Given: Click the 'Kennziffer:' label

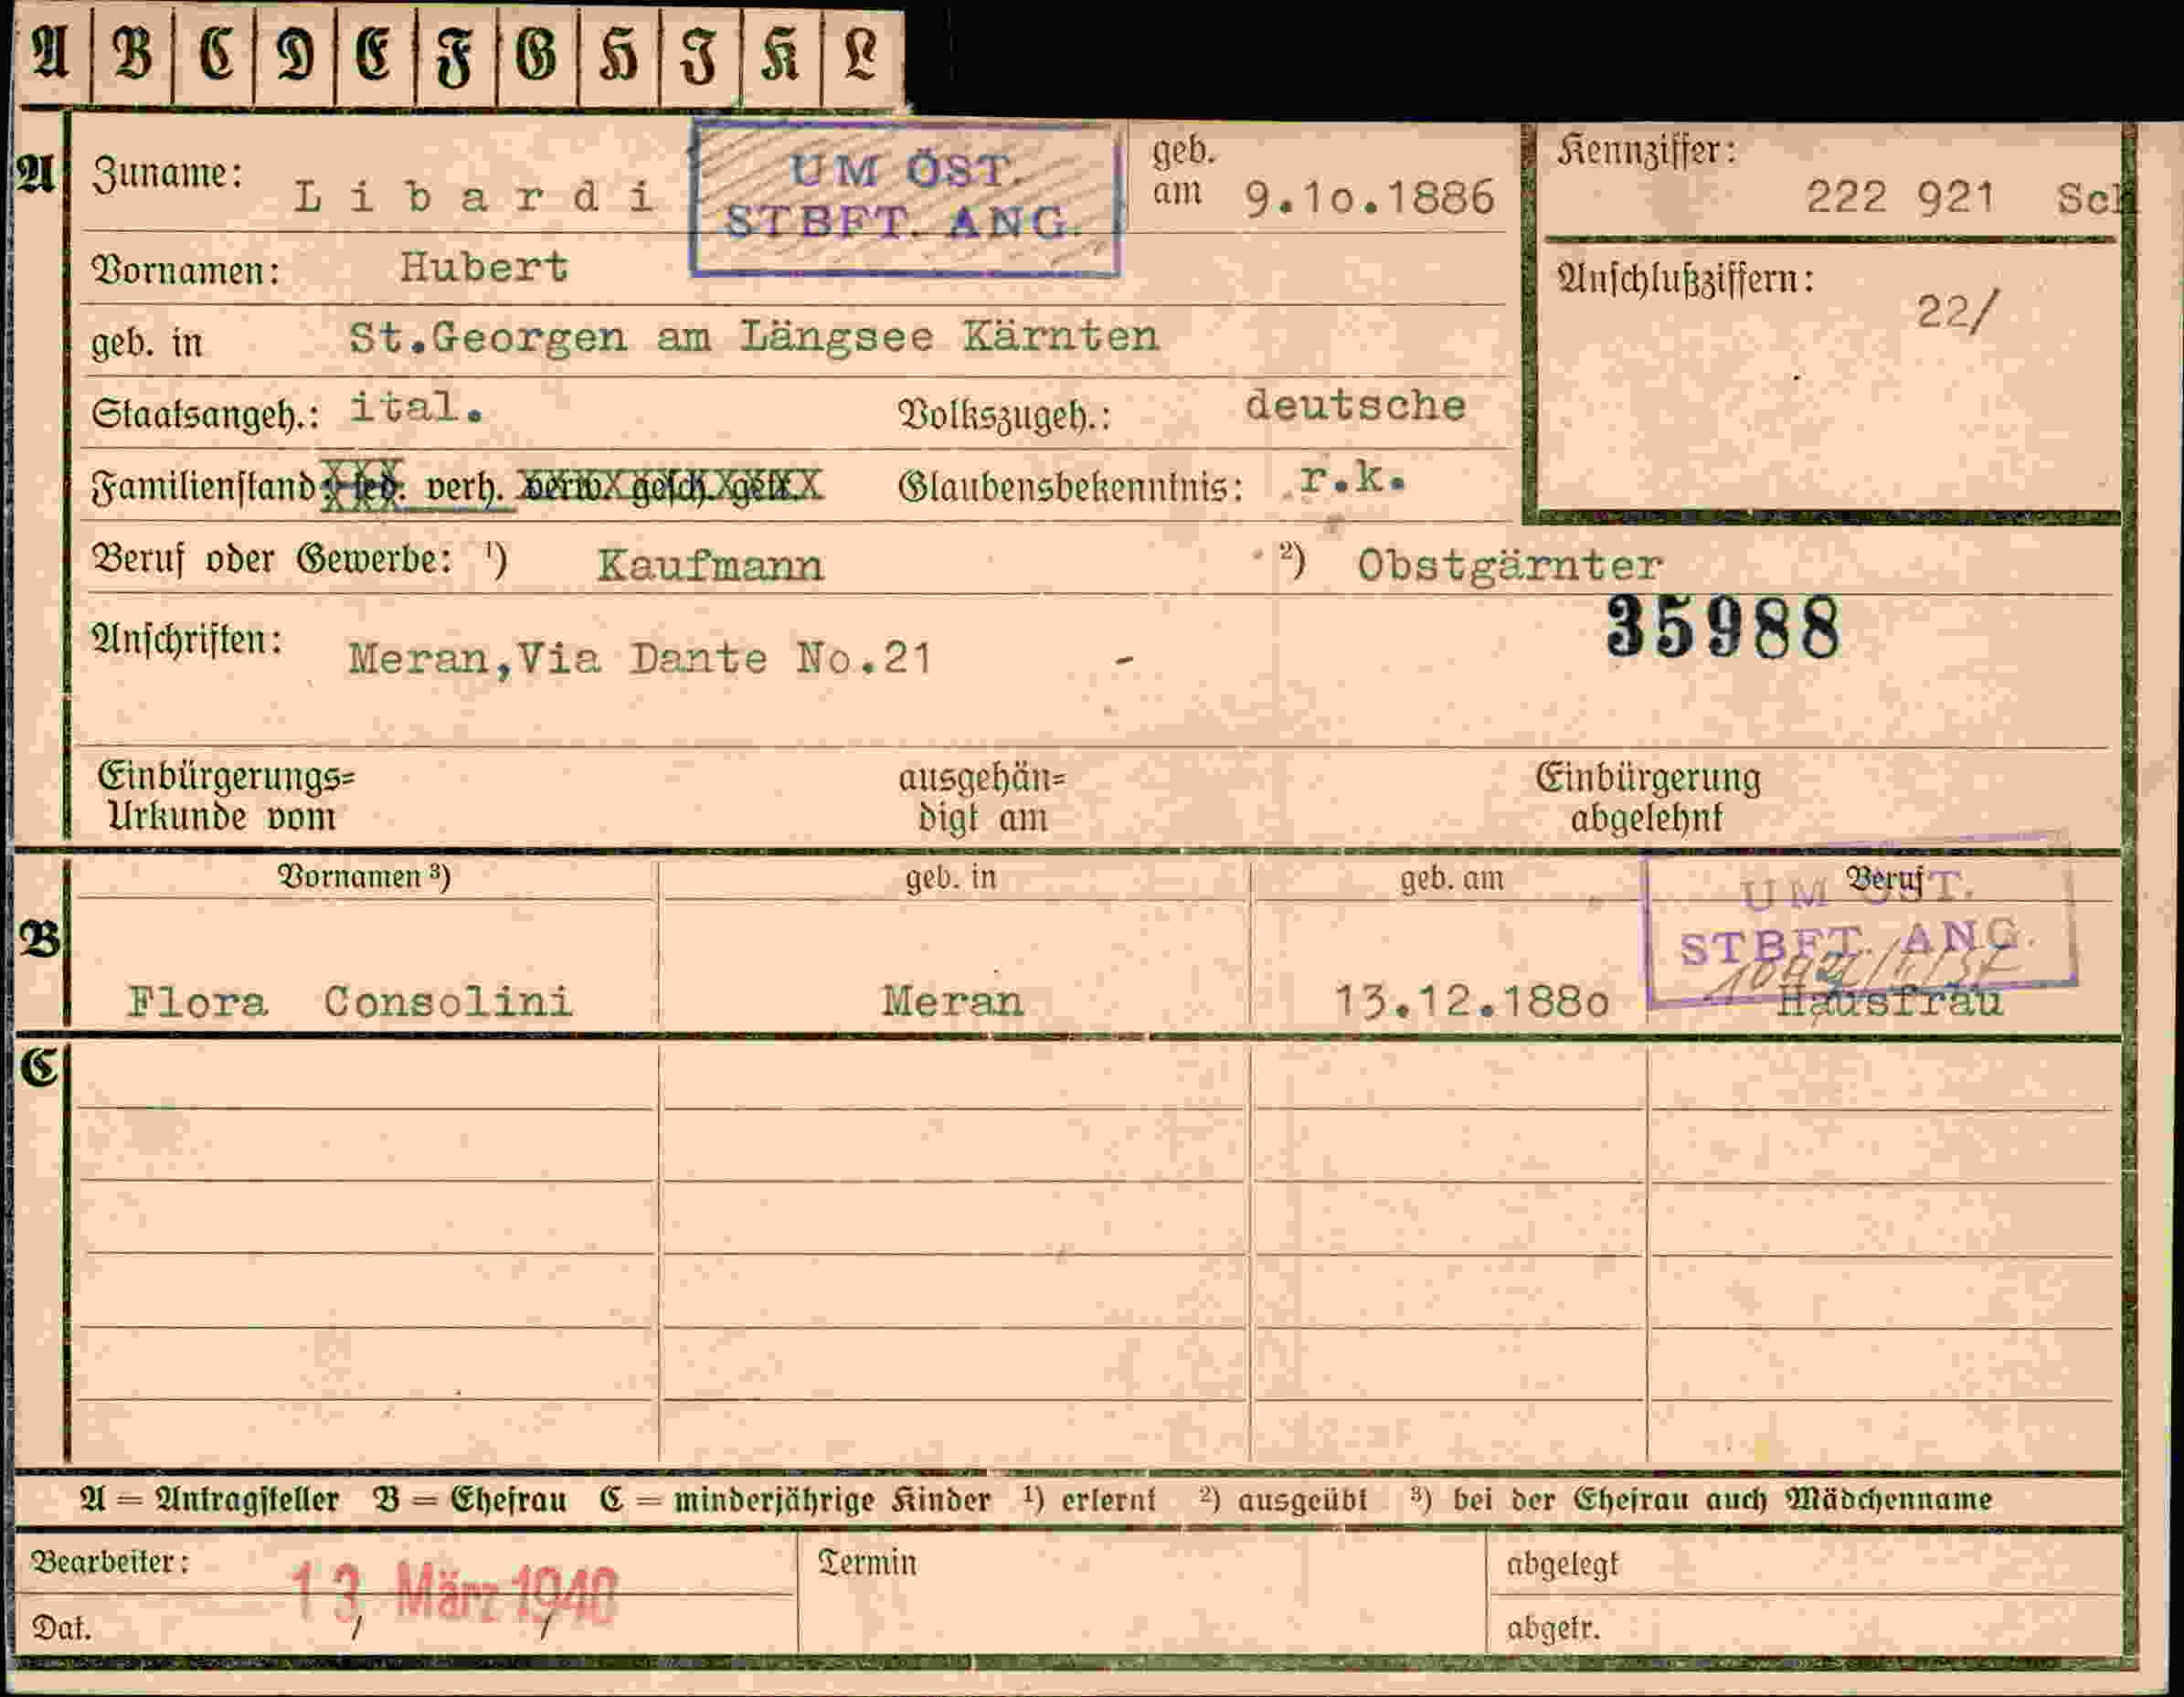Looking at the screenshot, I should tap(1646, 151).
